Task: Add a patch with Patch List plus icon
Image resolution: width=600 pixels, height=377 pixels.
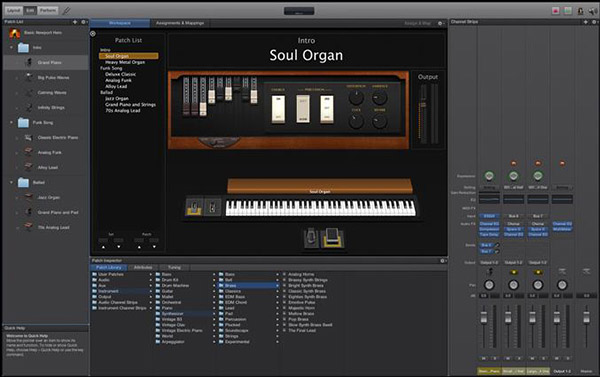Action: (x=75, y=22)
